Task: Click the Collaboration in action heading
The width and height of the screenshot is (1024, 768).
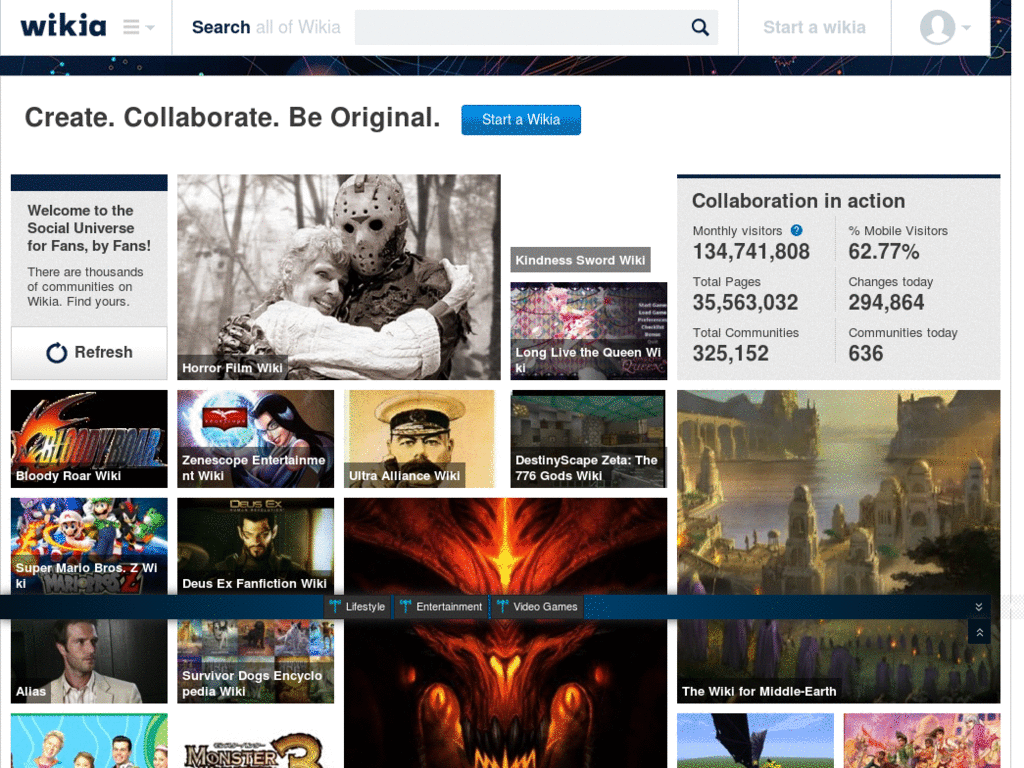Action: (798, 200)
